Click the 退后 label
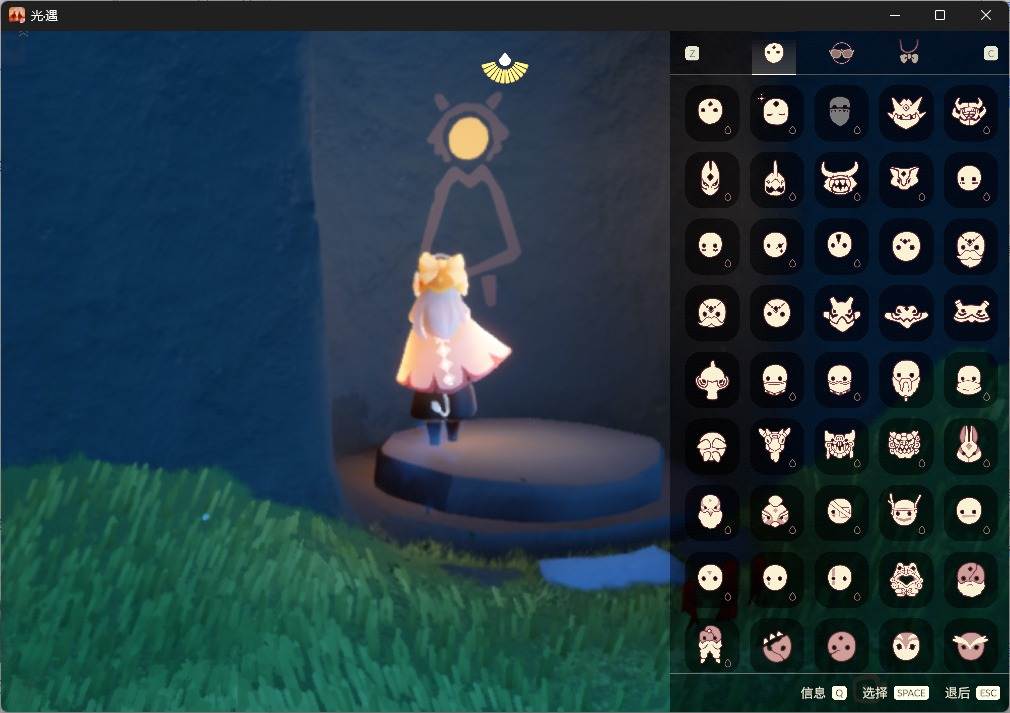 point(957,693)
